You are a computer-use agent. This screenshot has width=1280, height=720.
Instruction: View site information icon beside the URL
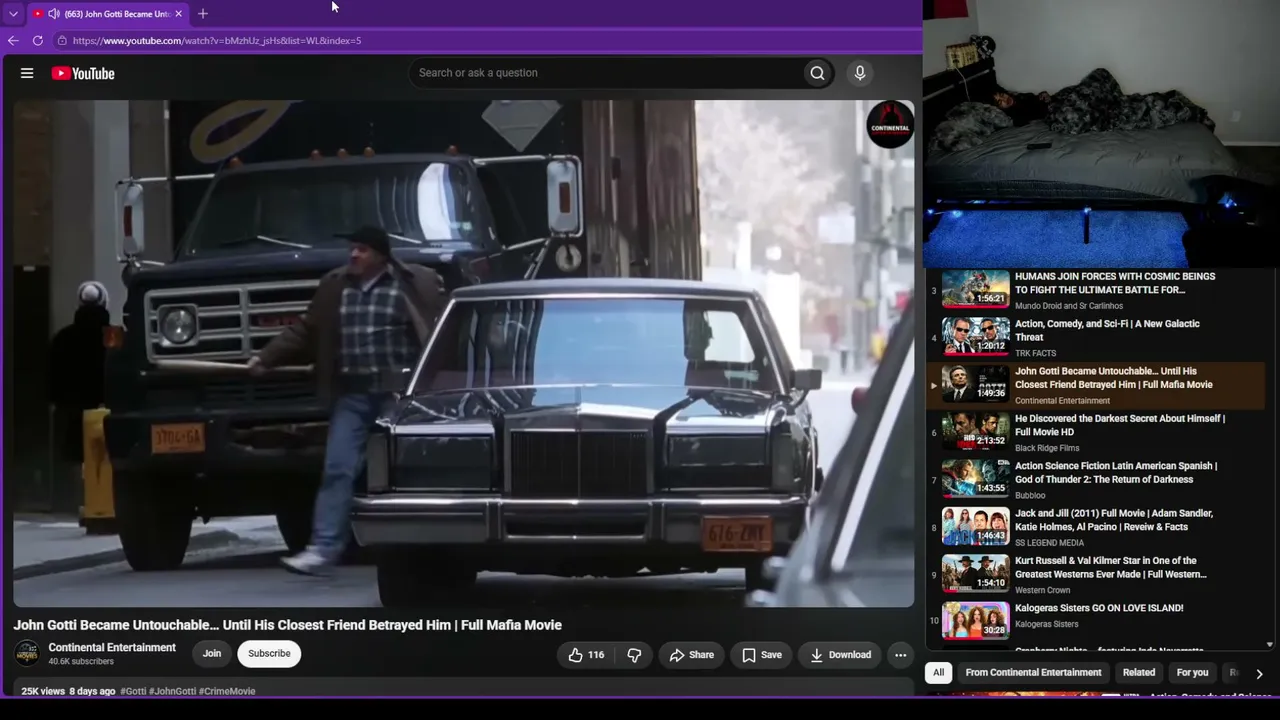coord(62,41)
